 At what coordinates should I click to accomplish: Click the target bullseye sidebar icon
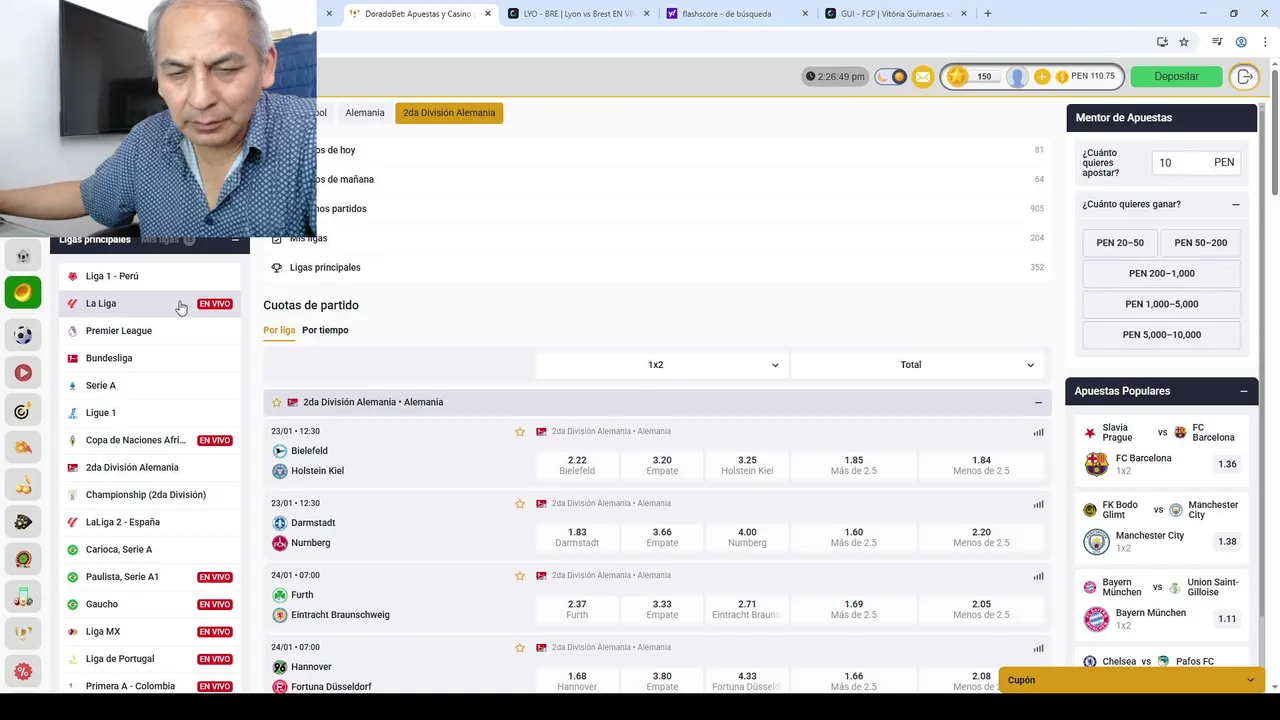click(x=23, y=411)
